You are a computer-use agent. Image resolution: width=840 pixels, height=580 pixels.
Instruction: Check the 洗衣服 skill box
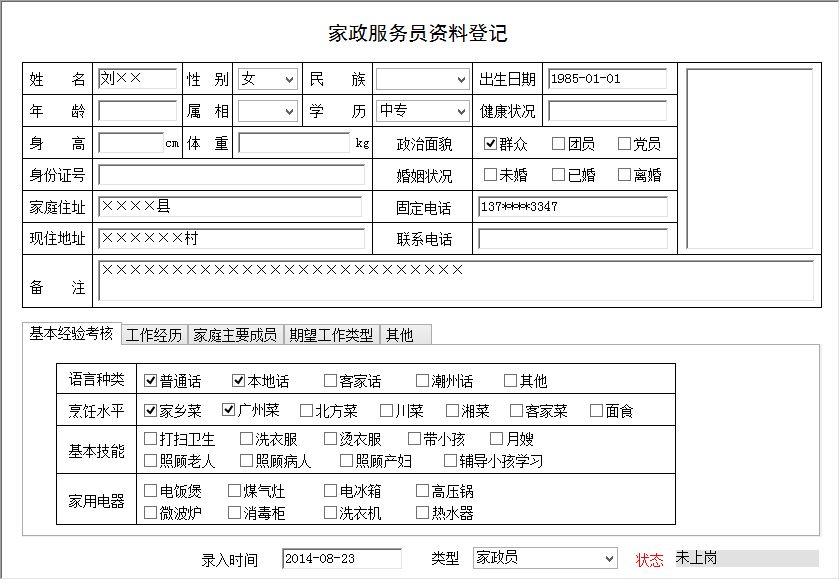coord(246,439)
